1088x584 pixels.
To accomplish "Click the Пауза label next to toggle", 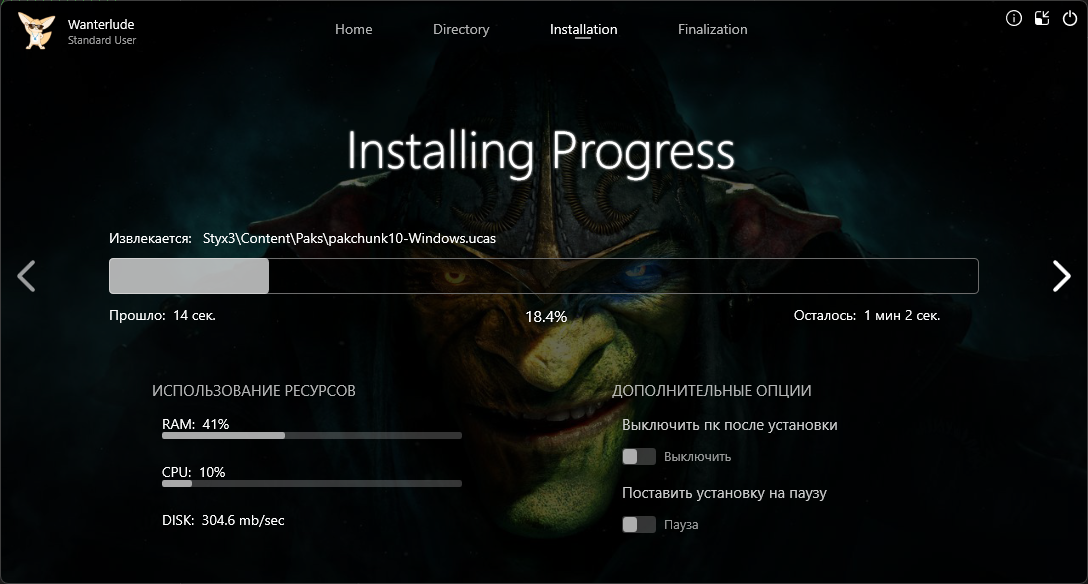I will (x=681, y=525).
